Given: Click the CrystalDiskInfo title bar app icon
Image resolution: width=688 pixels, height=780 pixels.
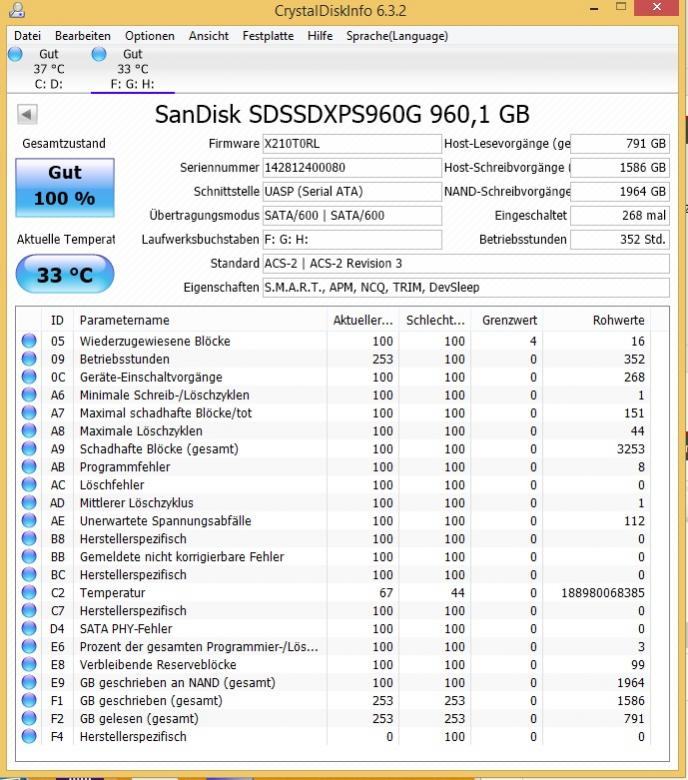Looking at the screenshot, I should pos(16,10).
